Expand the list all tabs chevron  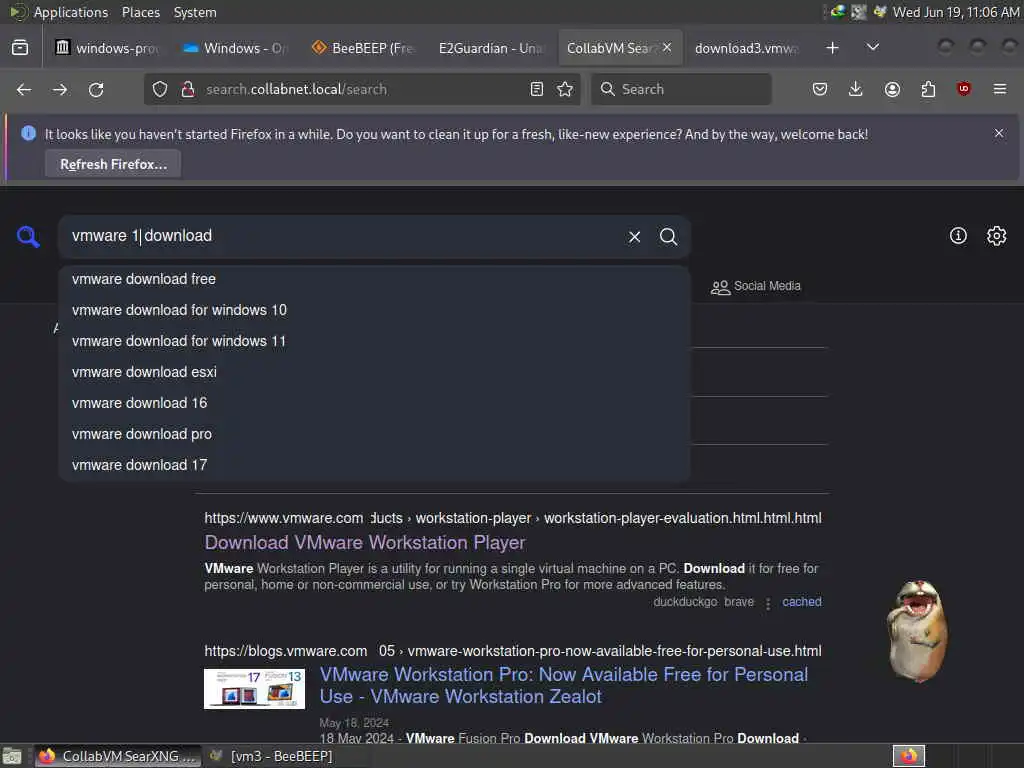[872, 48]
